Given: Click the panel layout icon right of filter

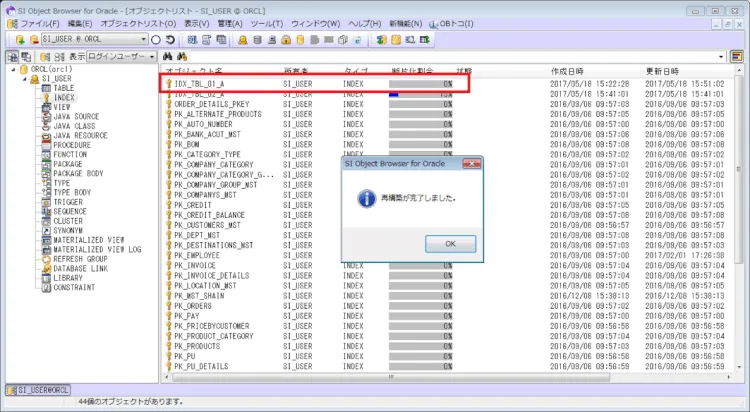Looking at the screenshot, I should click(737, 56).
